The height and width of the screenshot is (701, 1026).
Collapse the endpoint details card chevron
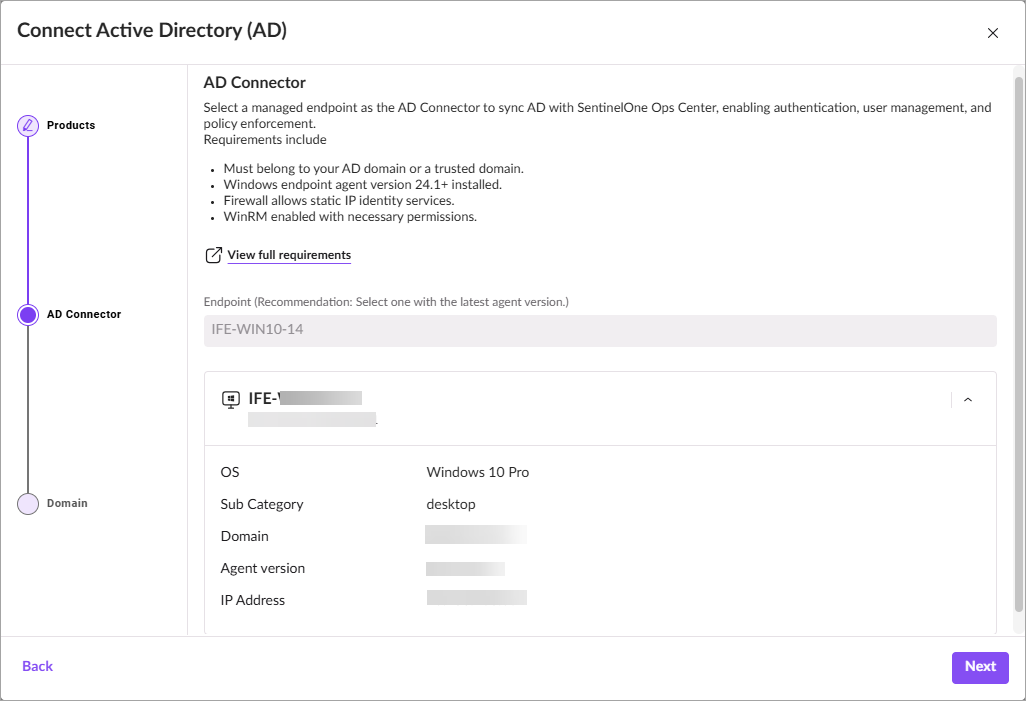968,400
